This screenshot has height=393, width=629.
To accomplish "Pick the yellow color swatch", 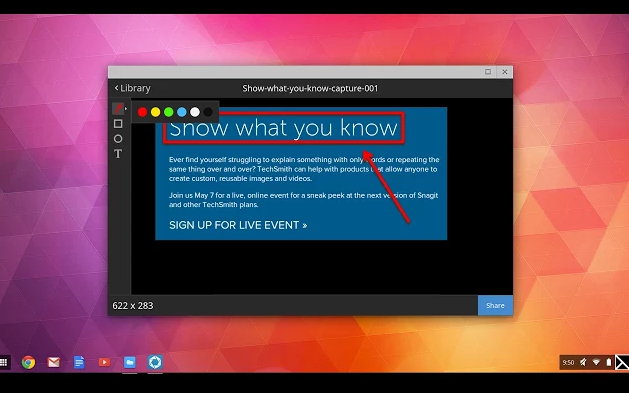I will [x=156, y=112].
